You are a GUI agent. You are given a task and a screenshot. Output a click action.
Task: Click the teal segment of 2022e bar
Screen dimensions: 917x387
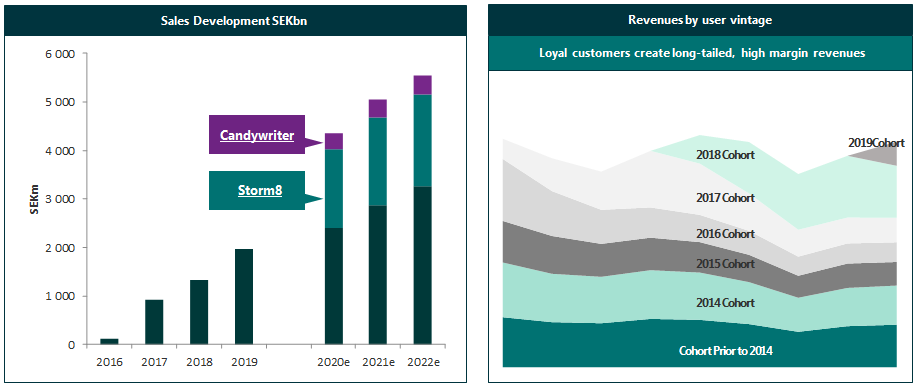click(x=422, y=141)
